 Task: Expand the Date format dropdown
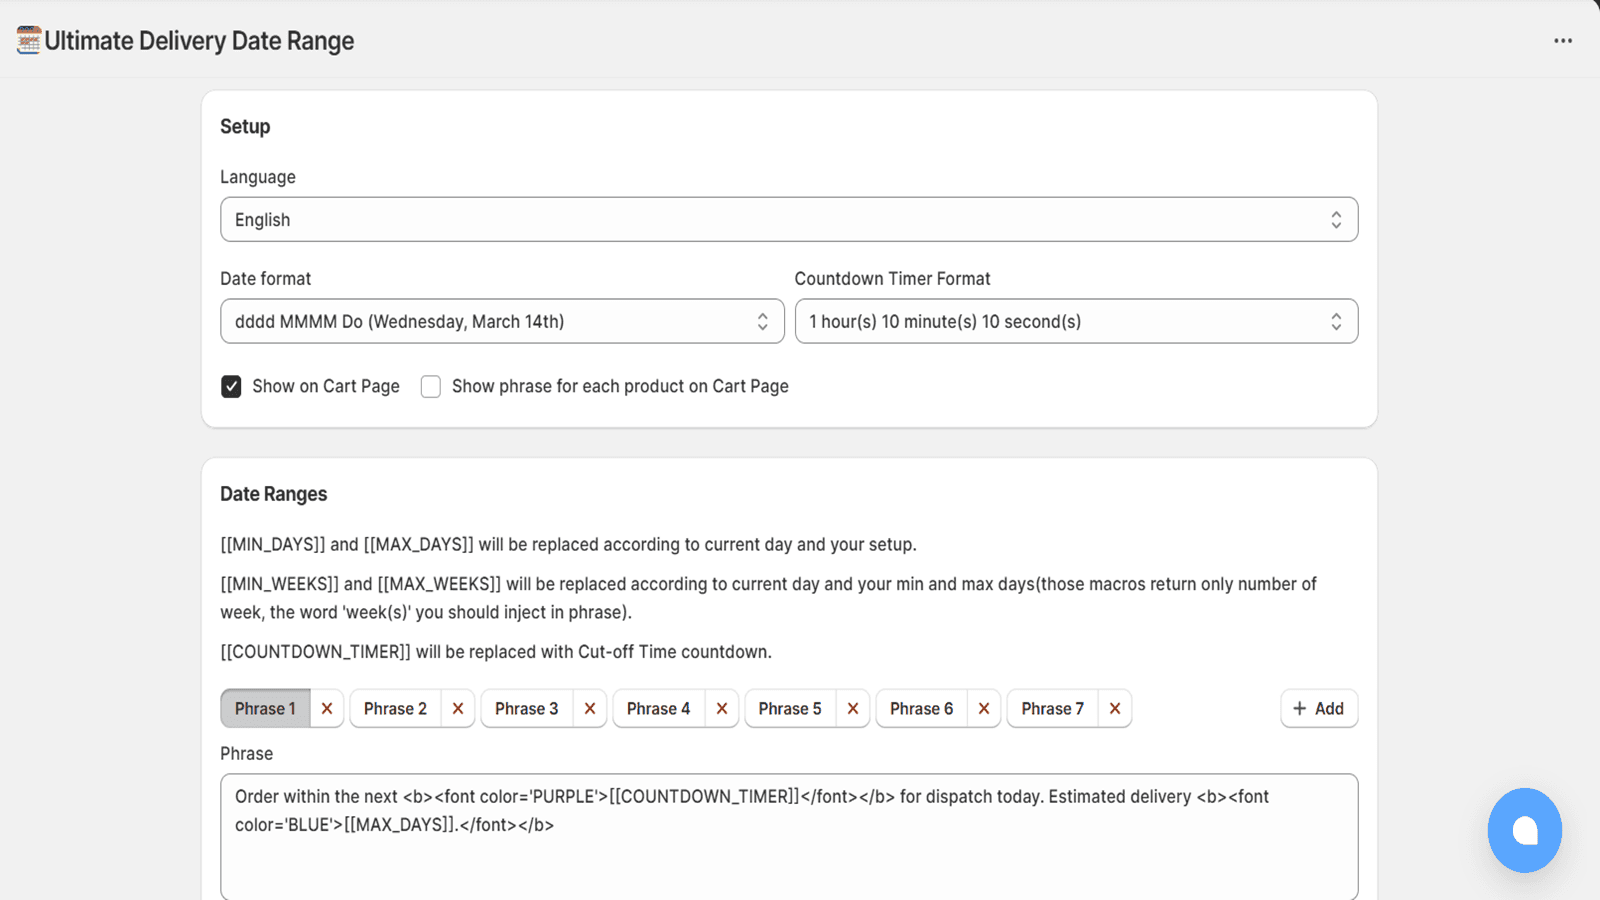click(x=501, y=322)
